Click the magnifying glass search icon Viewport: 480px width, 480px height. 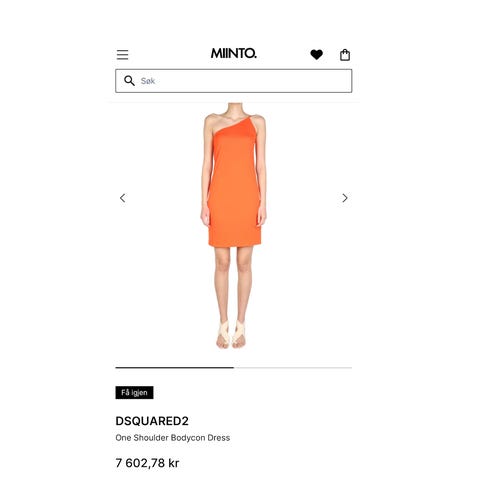coord(129,81)
